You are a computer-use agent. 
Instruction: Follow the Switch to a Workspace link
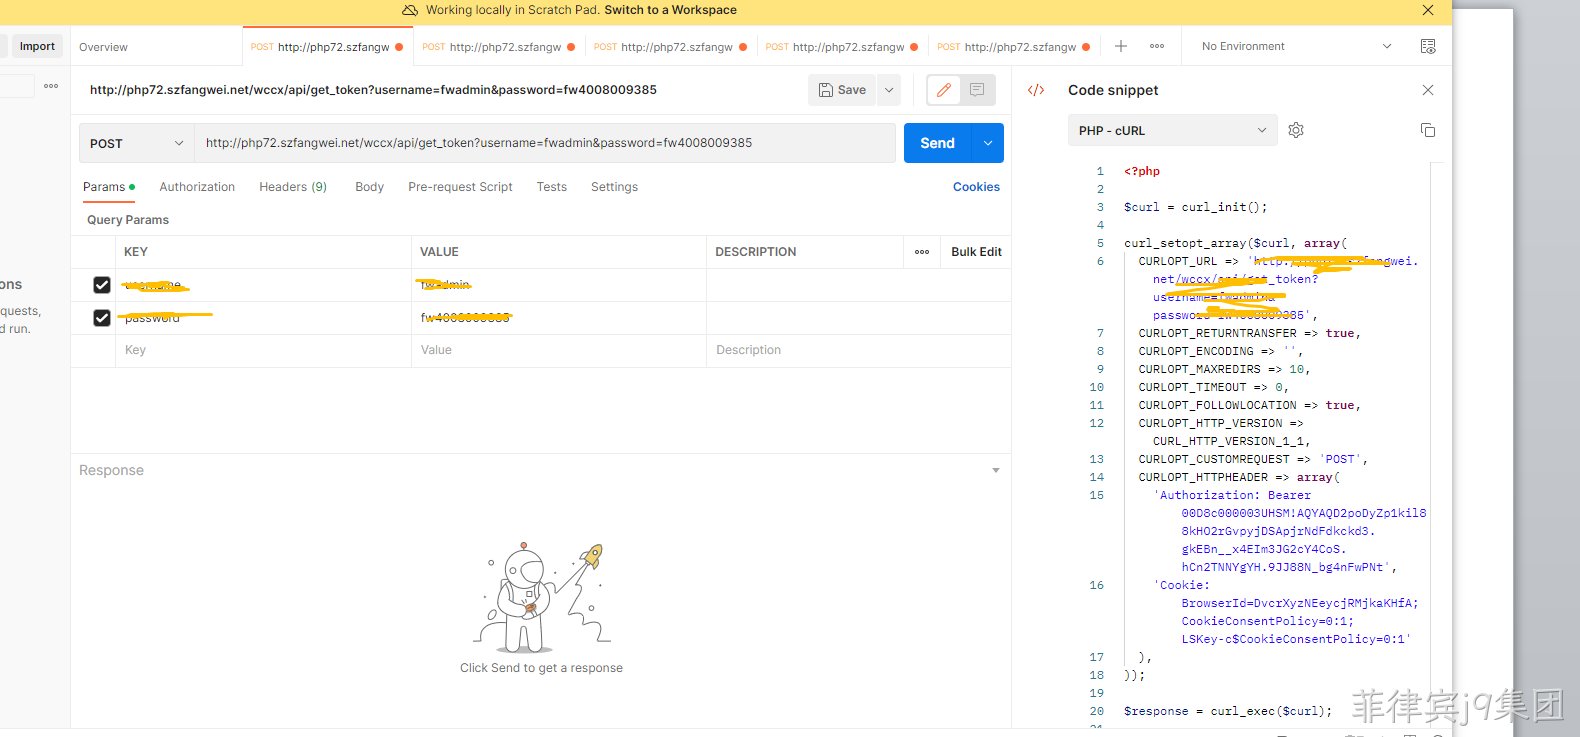tap(670, 10)
